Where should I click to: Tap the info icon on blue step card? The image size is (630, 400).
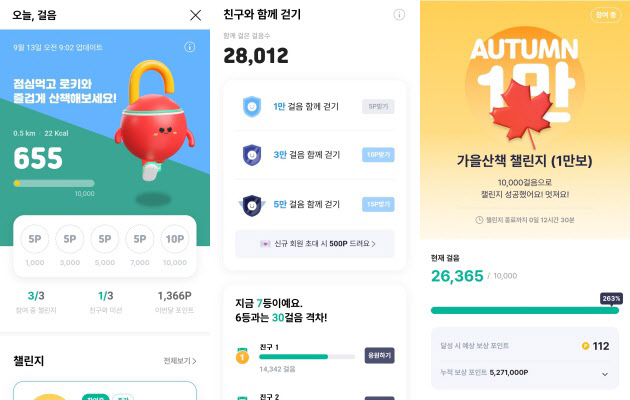pos(190,47)
